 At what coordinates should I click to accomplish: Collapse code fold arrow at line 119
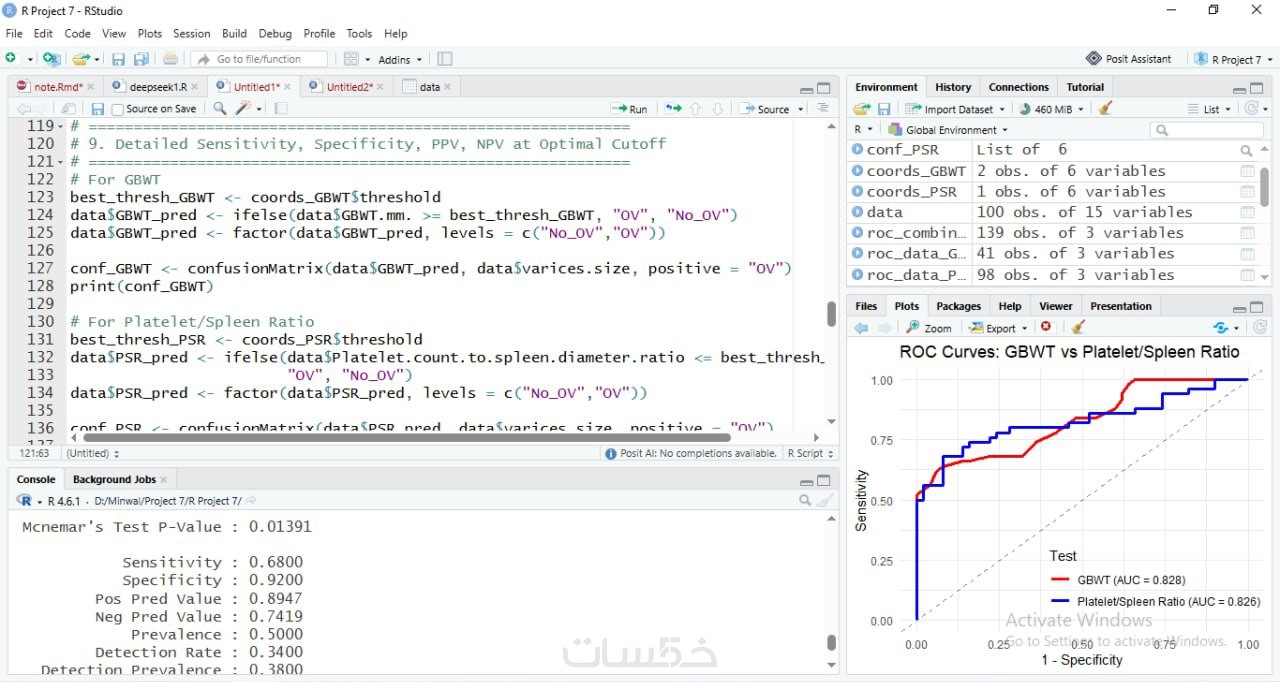click(x=60, y=126)
